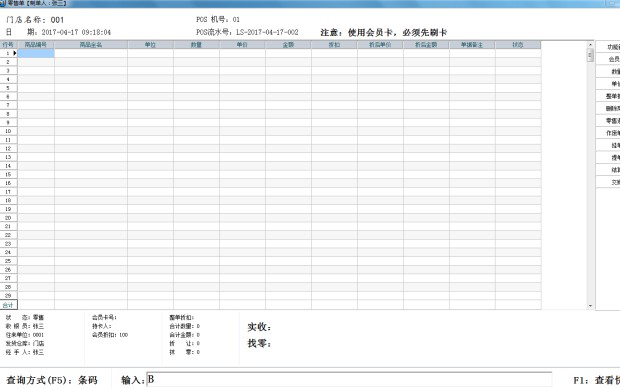Select row number 10 in the grid
This screenshot has width=620, height=388.
8,131
